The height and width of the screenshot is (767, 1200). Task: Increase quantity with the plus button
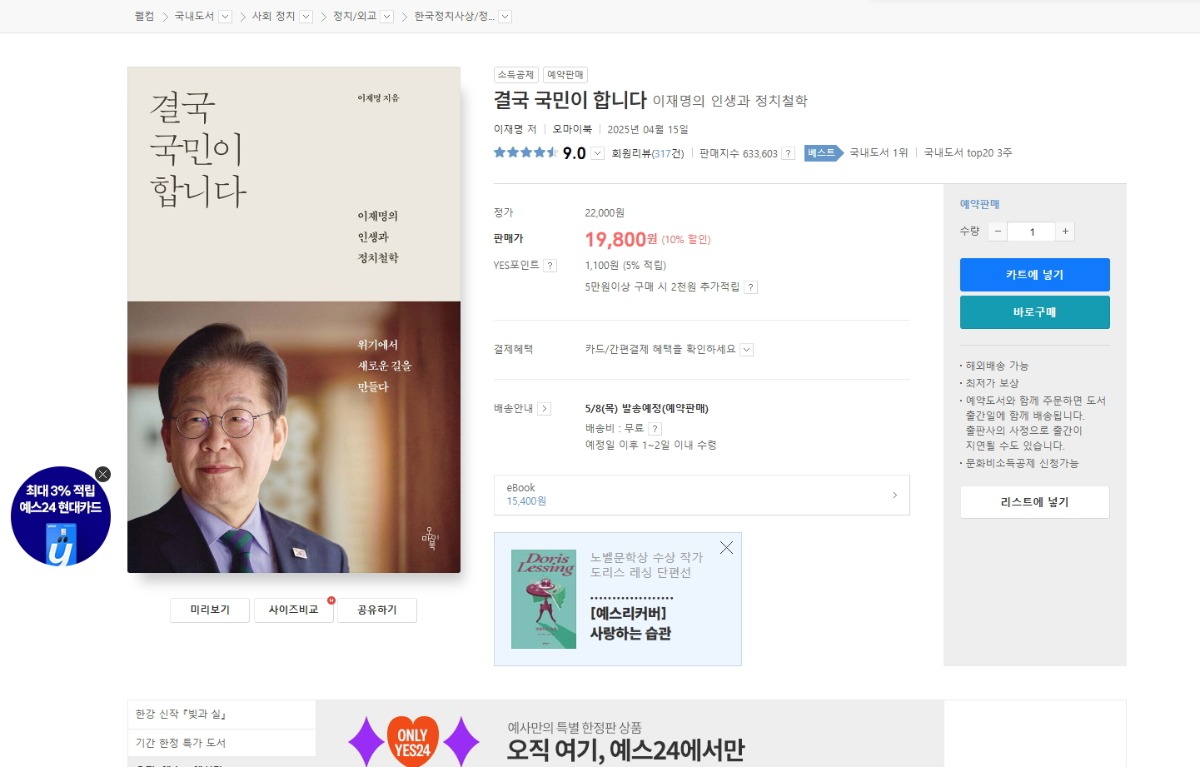1065,232
